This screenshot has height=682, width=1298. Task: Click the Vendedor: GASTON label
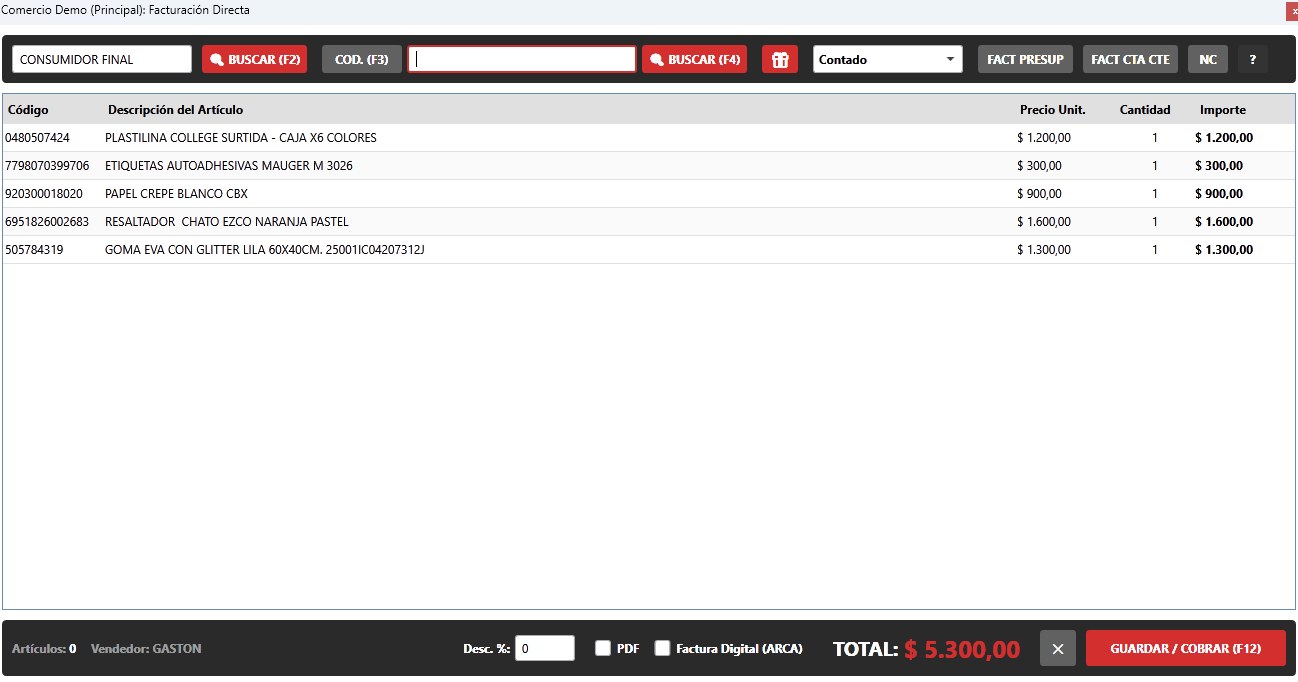click(x=146, y=648)
